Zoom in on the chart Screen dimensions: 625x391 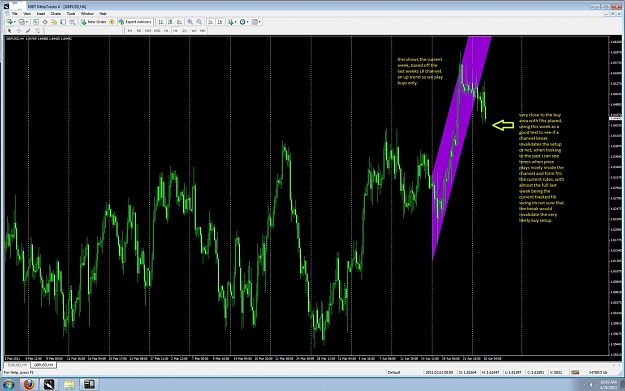[x=190, y=22]
